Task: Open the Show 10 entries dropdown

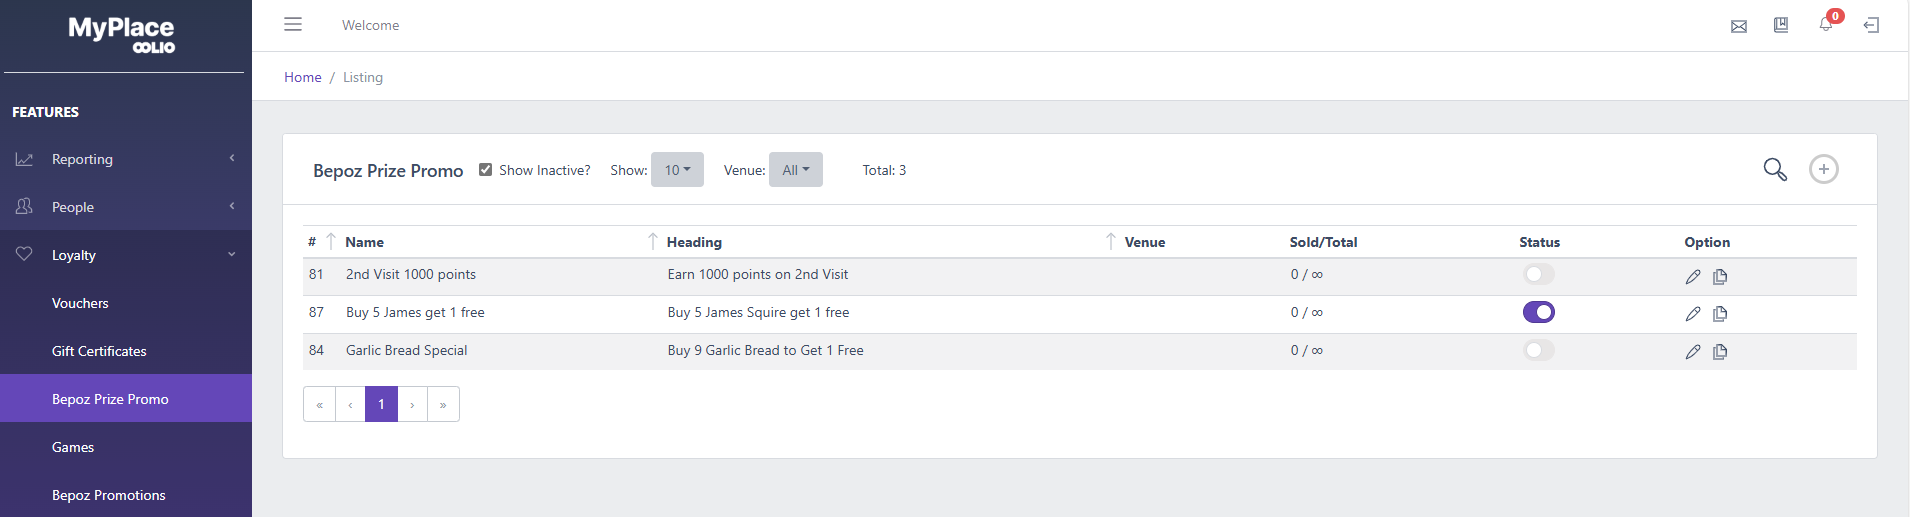Action: point(677,170)
